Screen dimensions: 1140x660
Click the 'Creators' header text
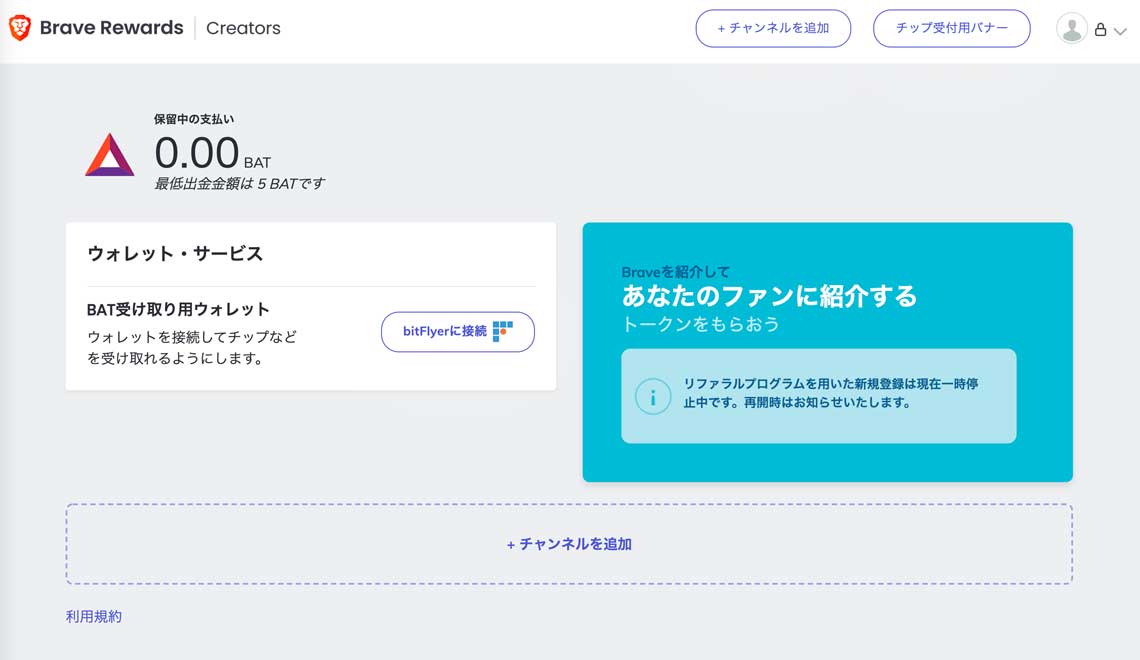(243, 28)
